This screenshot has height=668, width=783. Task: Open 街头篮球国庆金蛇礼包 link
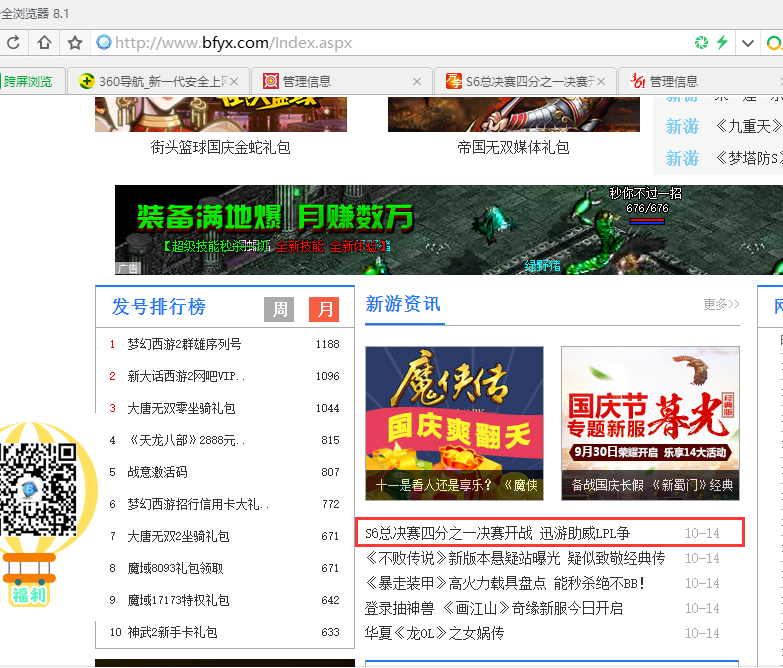click(220, 147)
